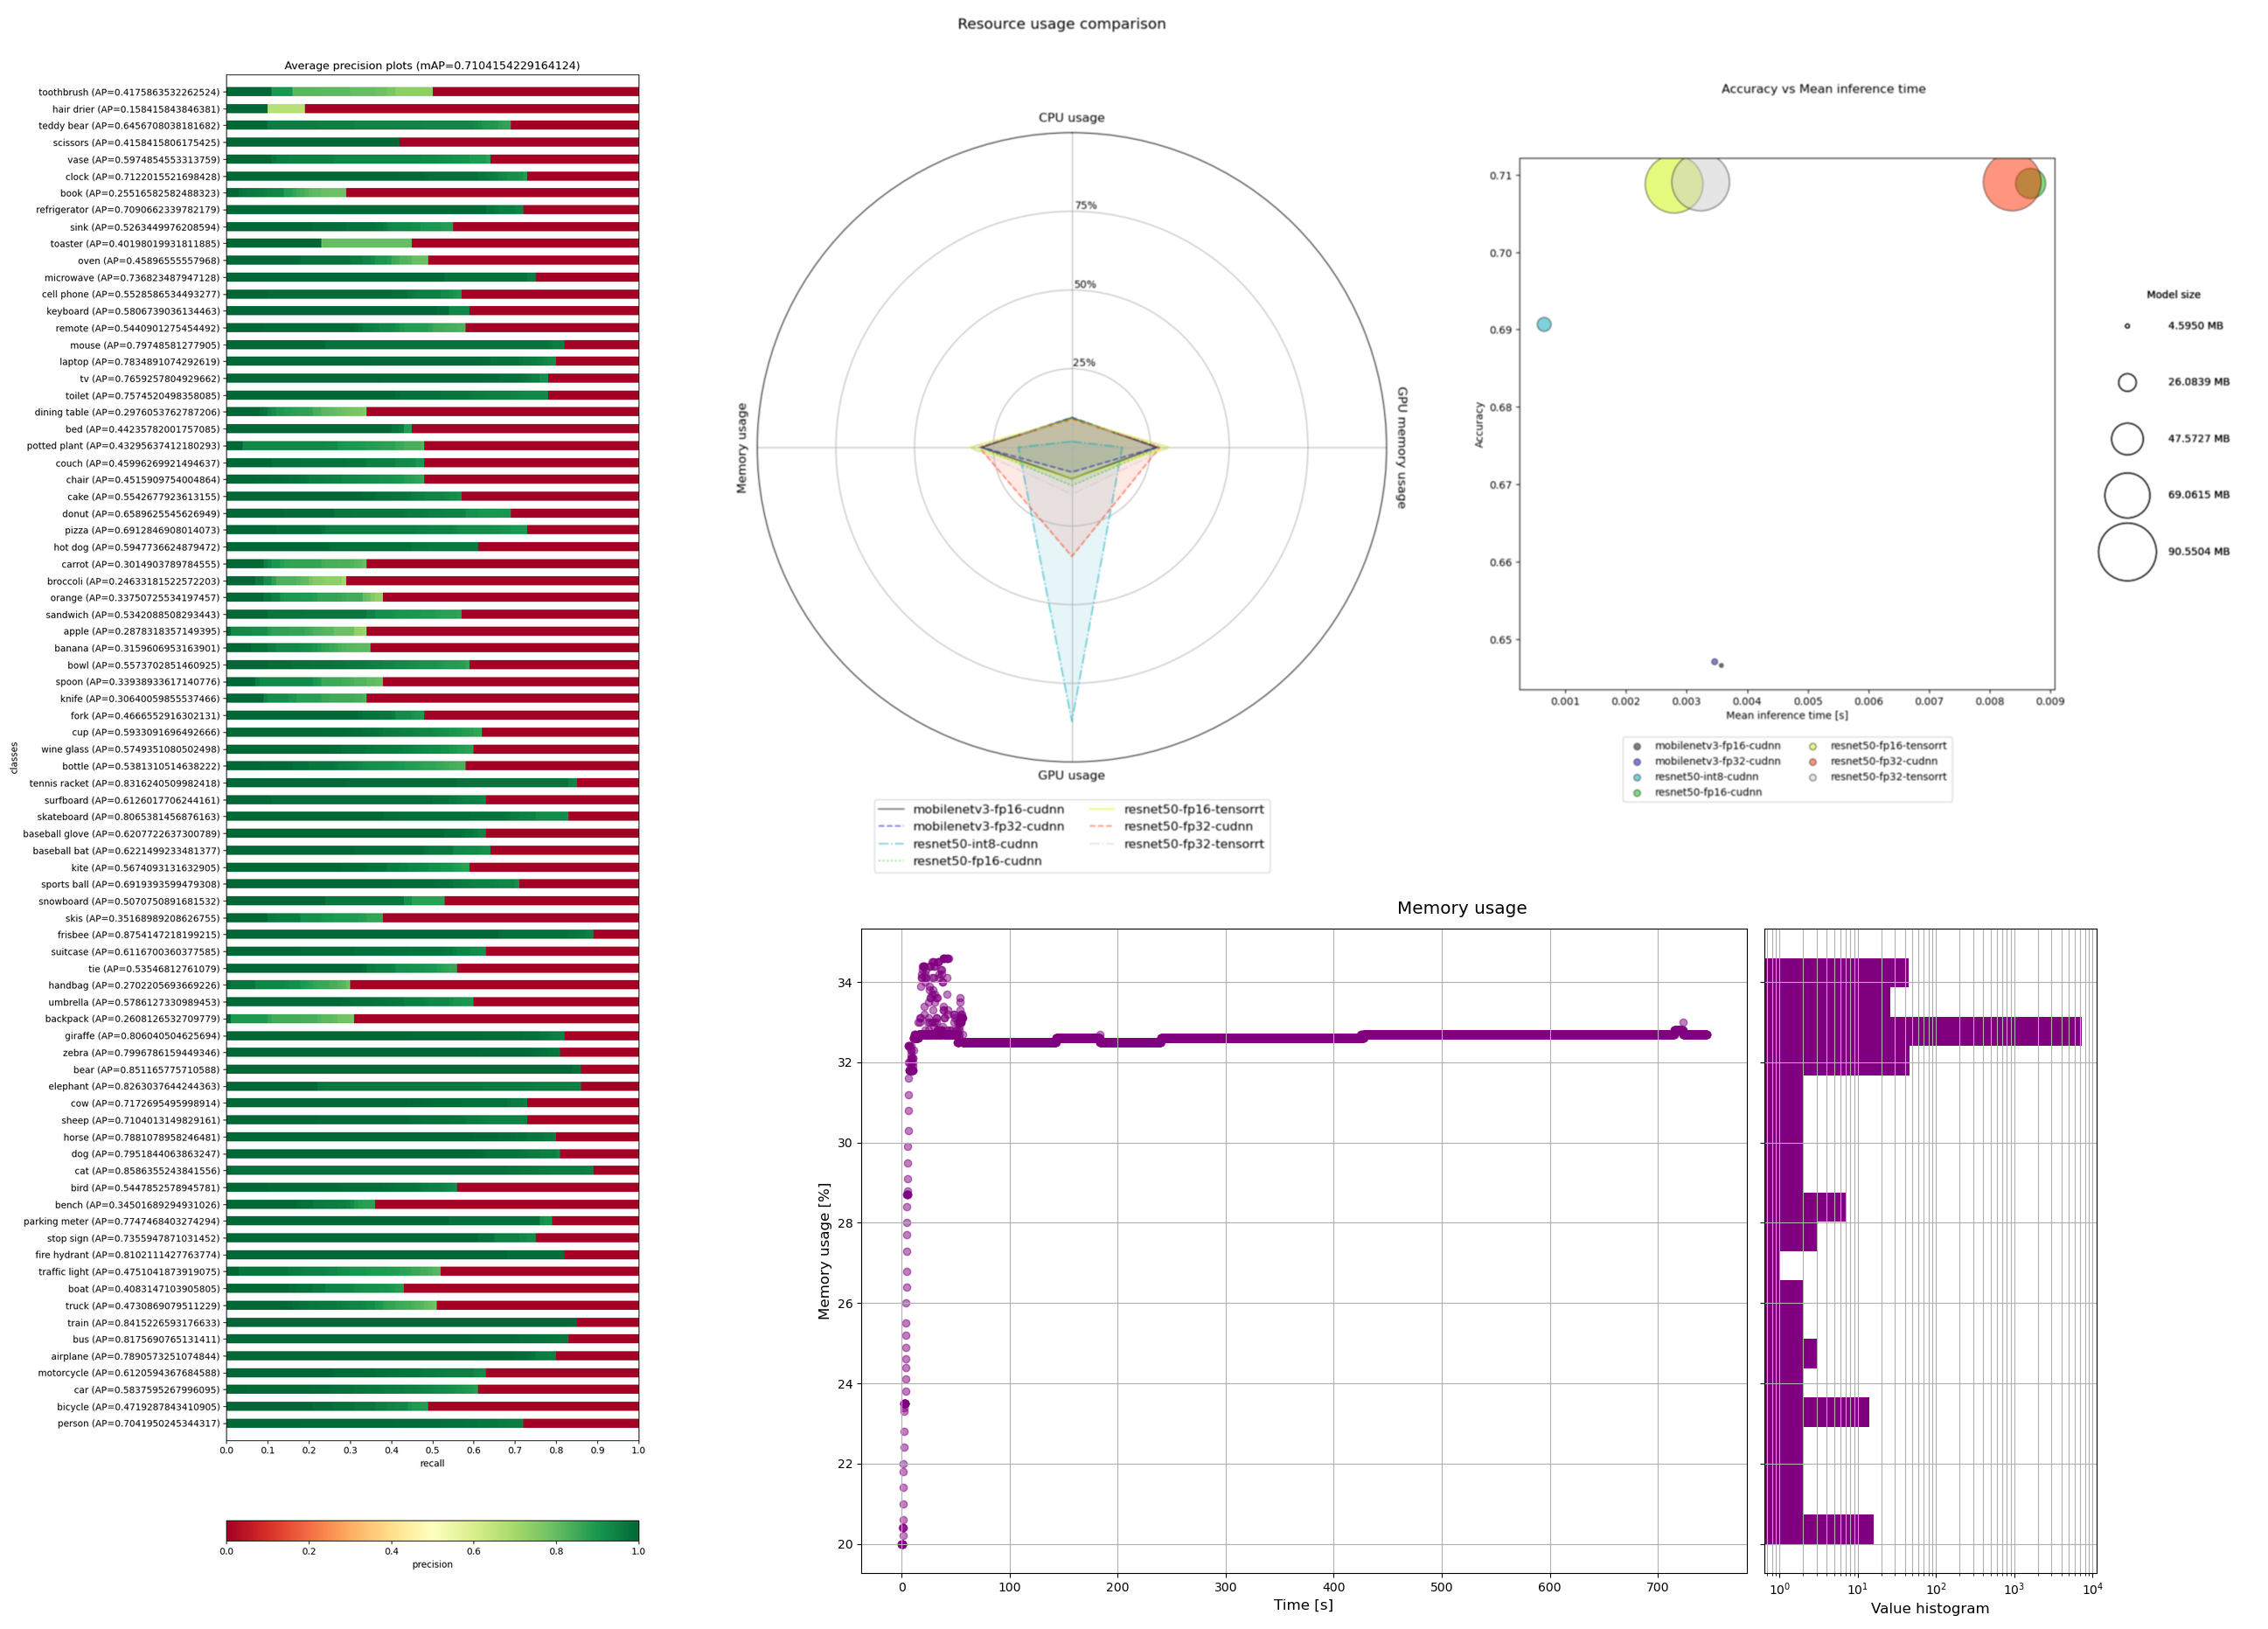2268x1629 pixels.
Task: Click the Memory usage chart title
Action: point(1461,908)
